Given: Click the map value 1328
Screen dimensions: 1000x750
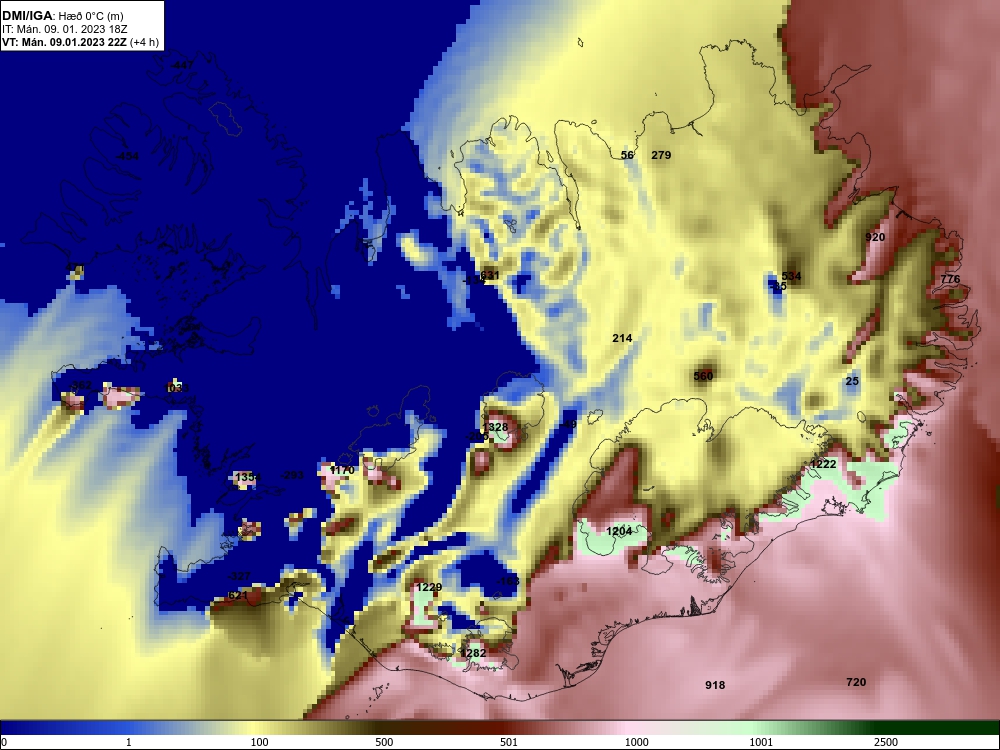Looking at the screenshot, I should point(496,427).
